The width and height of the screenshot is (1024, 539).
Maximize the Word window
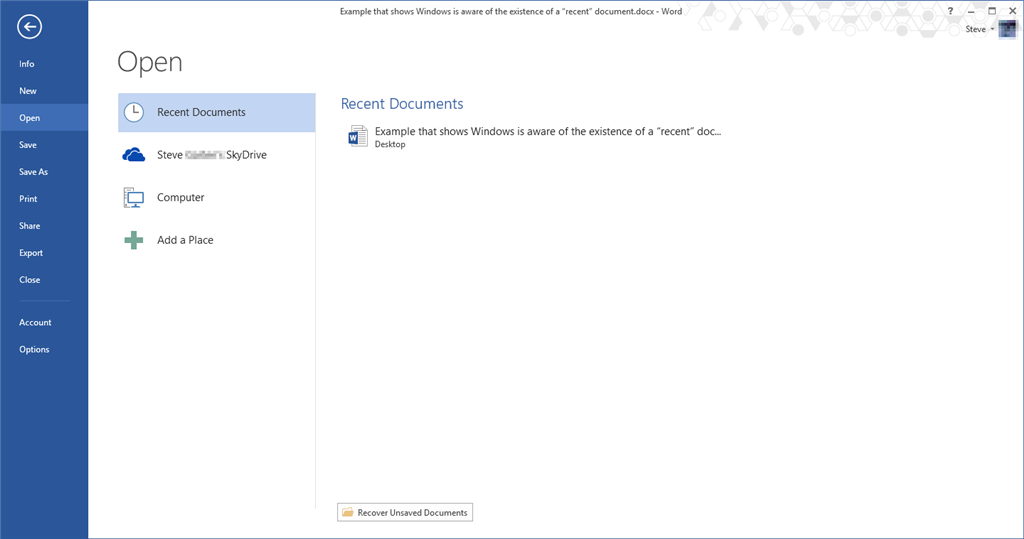click(x=992, y=11)
